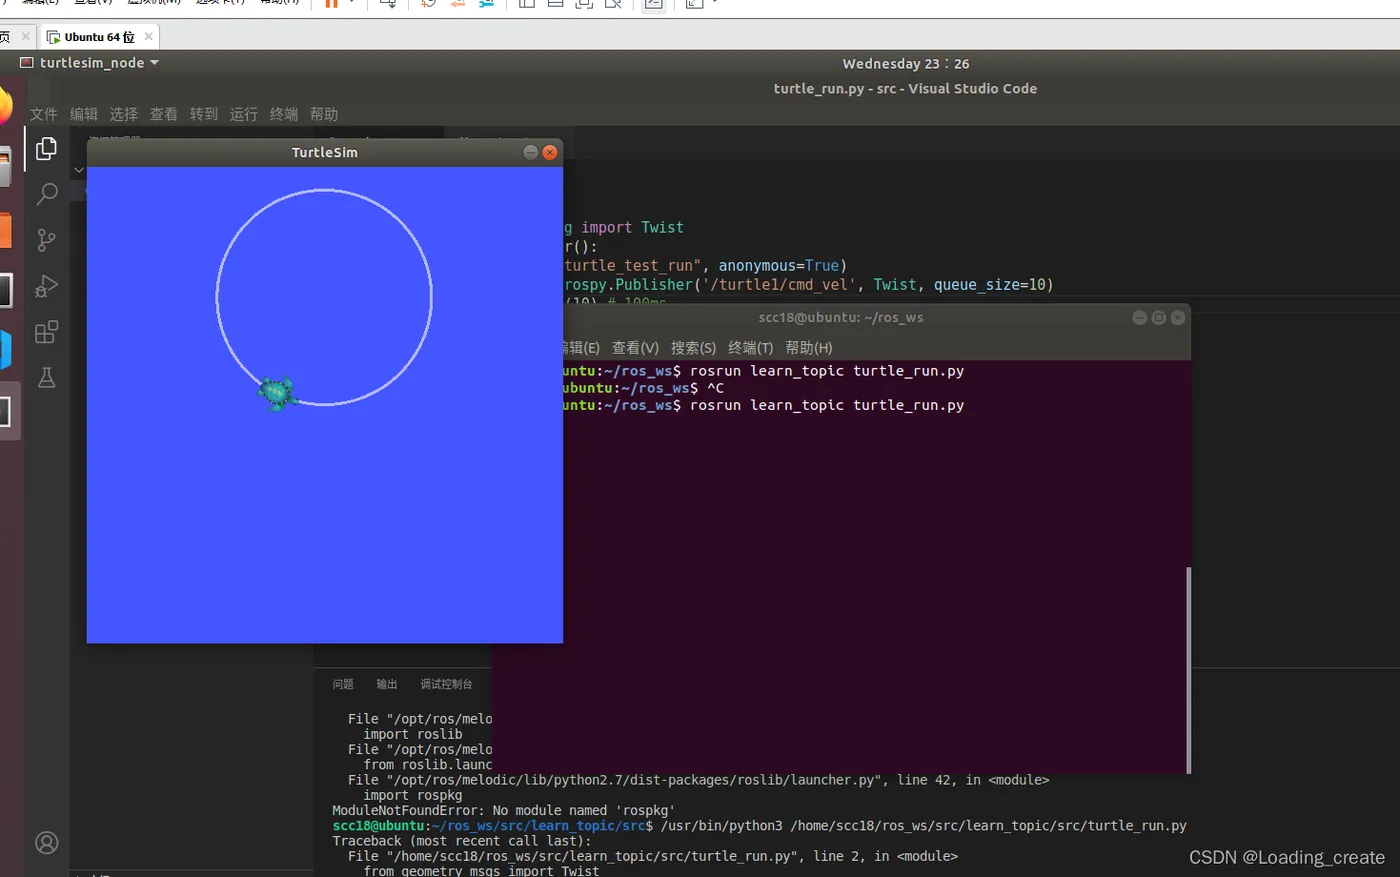The width and height of the screenshot is (1400, 877).
Task: Open the 选择 menu in VS Code
Action: (x=123, y=114)
